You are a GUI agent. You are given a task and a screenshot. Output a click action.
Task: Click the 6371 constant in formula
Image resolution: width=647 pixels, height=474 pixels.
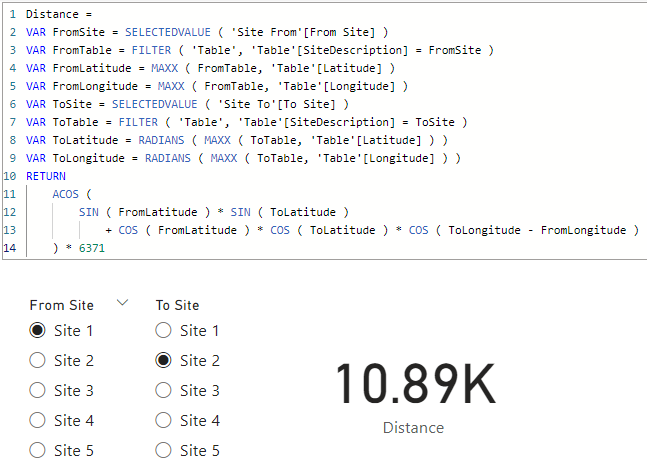[92, 248]
